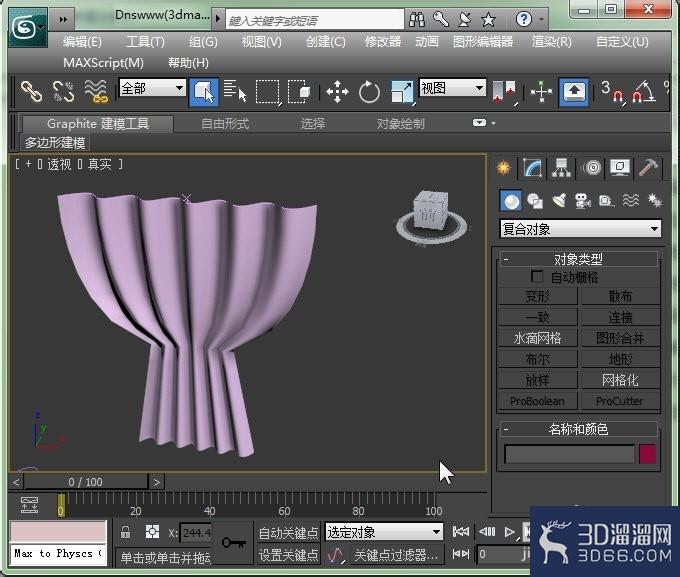Select the Geometry create category

pyautogui.click(x=511, y=201)
